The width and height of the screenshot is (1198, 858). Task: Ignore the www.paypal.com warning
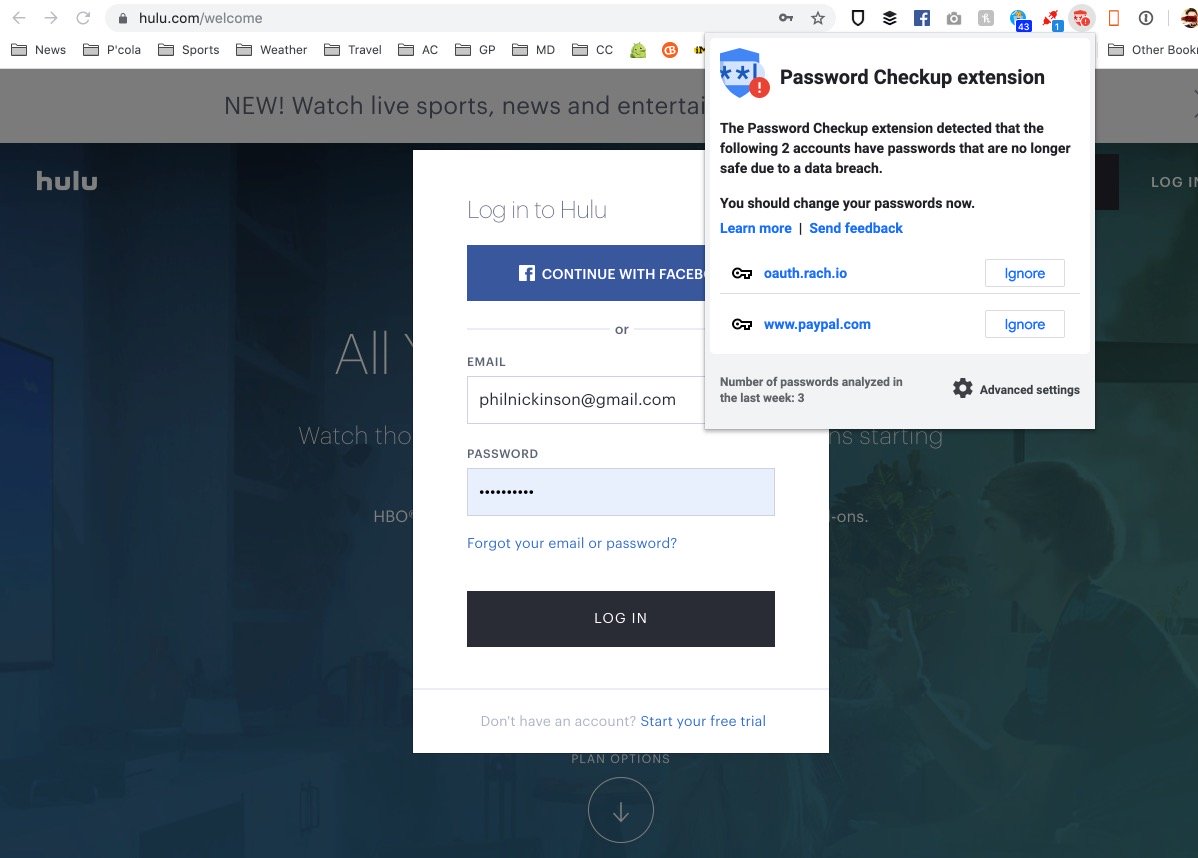(x=1025, y=324)
